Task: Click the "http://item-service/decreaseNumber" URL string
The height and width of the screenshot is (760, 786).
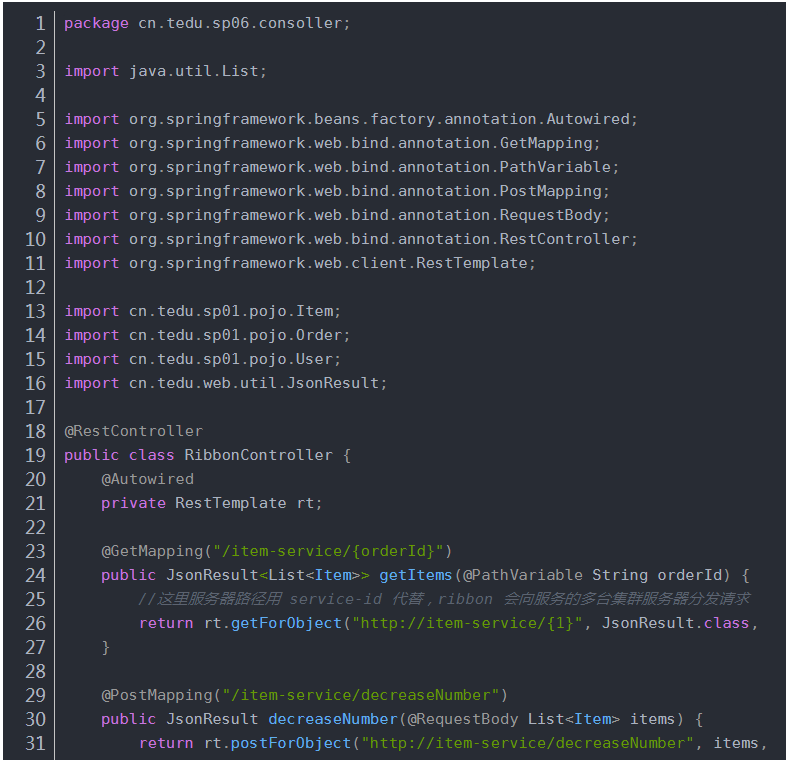Action: tap(527, 743)
